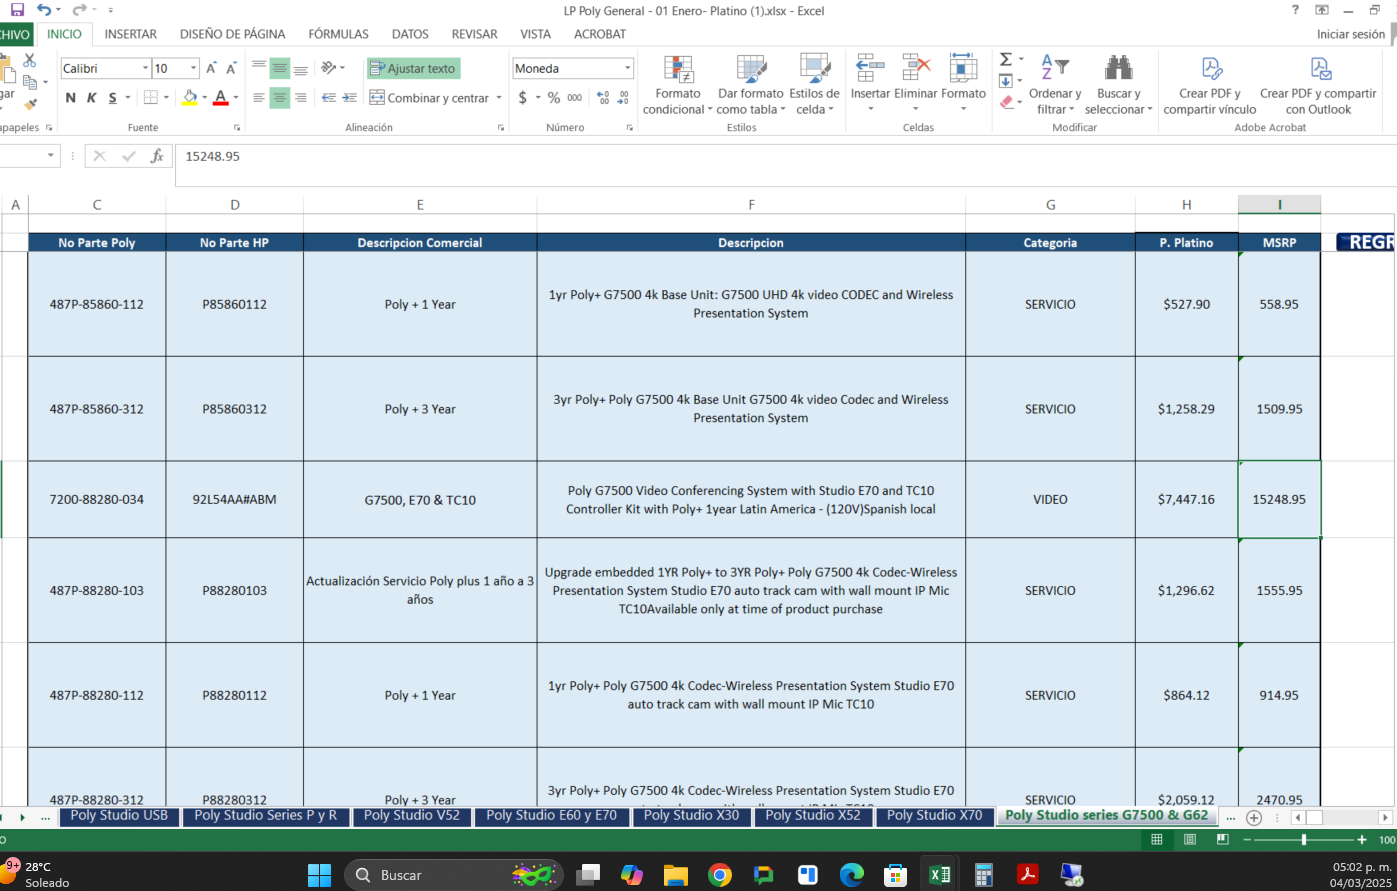The height and width of the screenshot is (891, 1397).
Task: Switch to the FÓRMULAS tab
Action: click(x=338, y=34)
